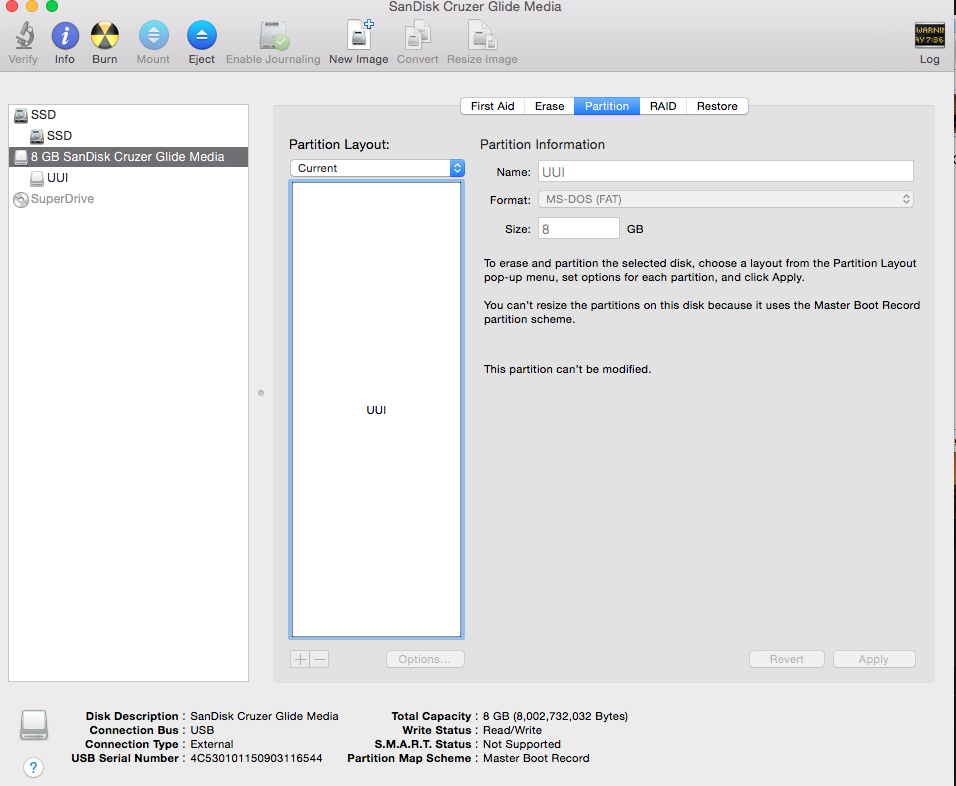This screenshot has width=956, height=786.
Task: Open the help question mark button
Action: (x=34, y=767)
